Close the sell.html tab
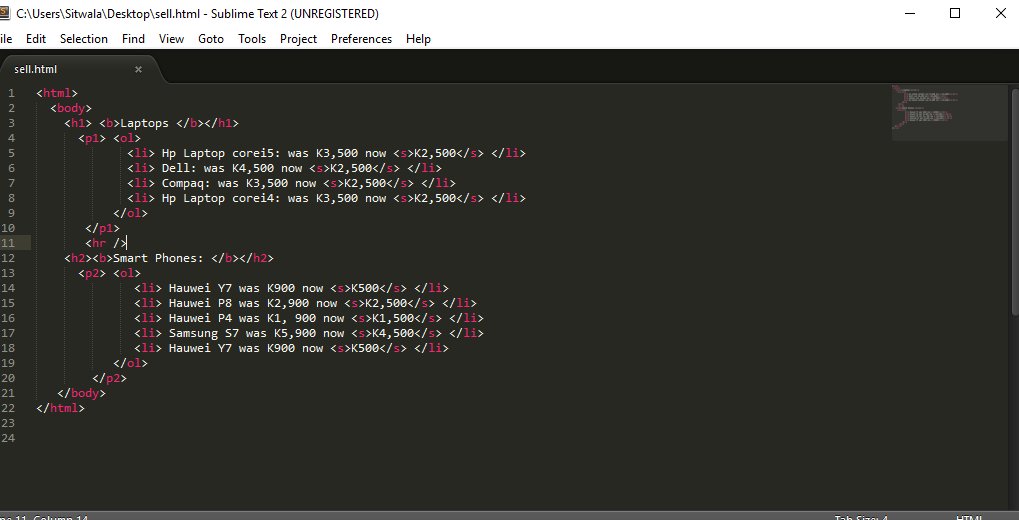Image resolution: width=1019 pixels, height=520 pixels. [x=138, y=70]
